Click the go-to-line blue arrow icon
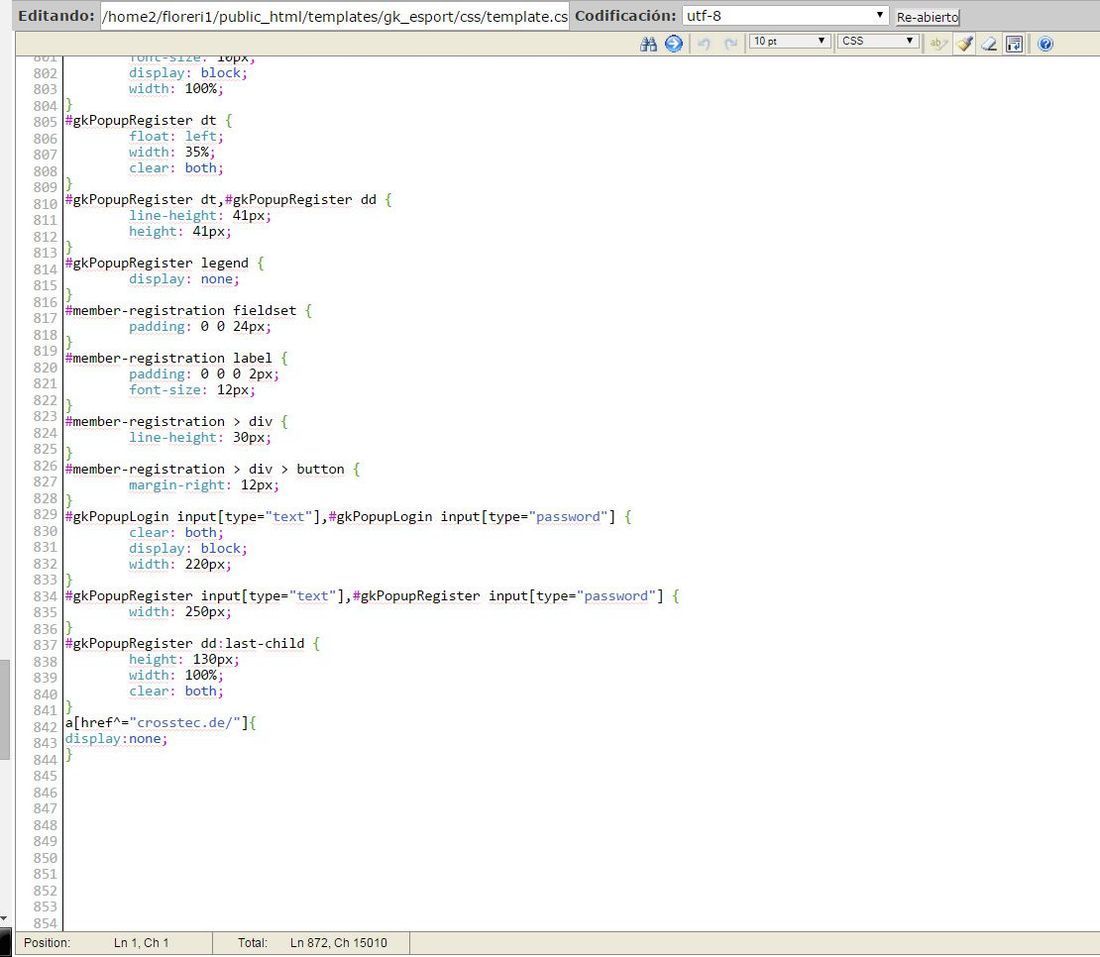 673,44
